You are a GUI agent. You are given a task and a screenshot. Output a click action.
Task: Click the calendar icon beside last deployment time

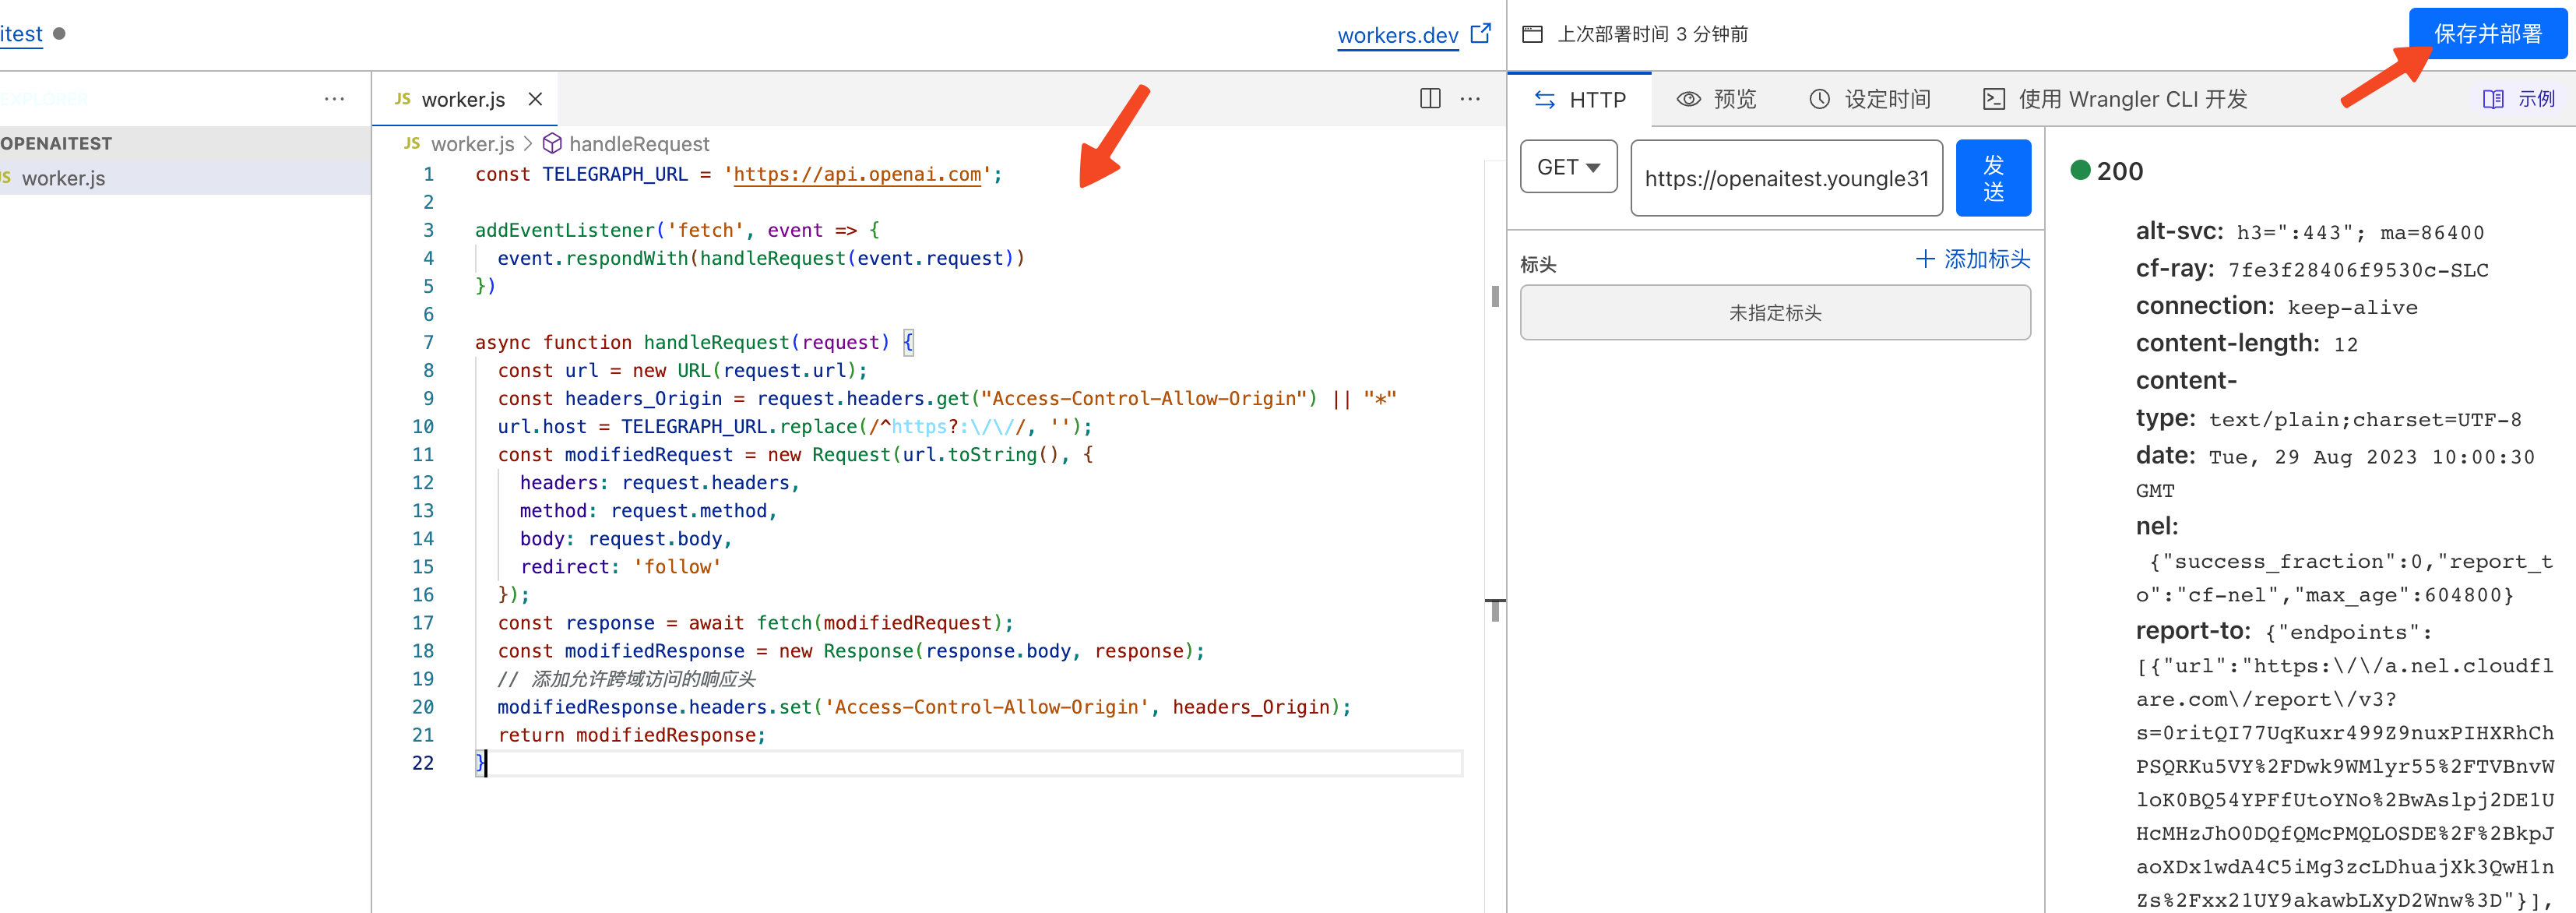[x=1532, y=34]
